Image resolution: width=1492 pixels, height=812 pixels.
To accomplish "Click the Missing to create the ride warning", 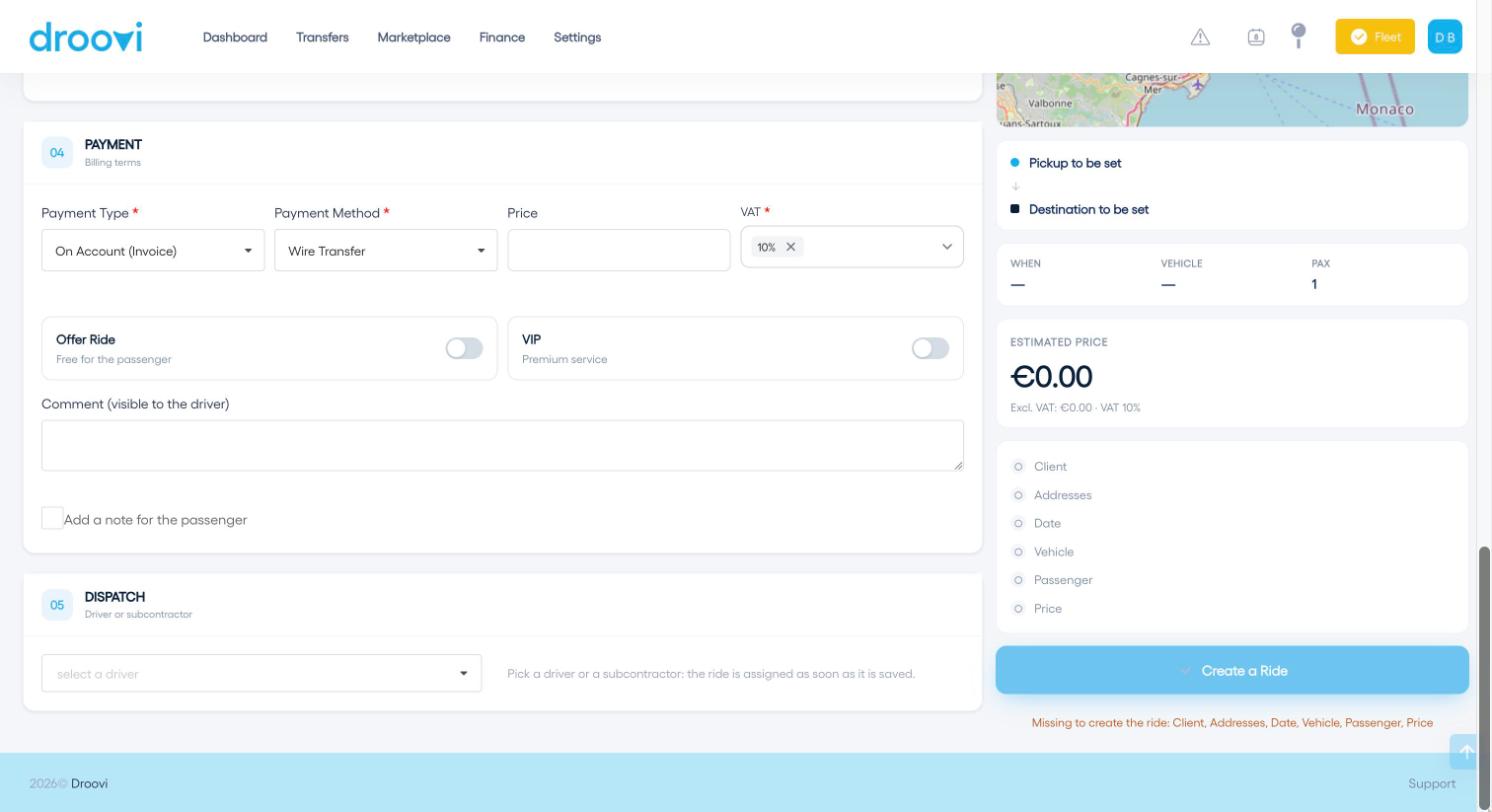I will pyautogui.click(x=1232, y=722).
